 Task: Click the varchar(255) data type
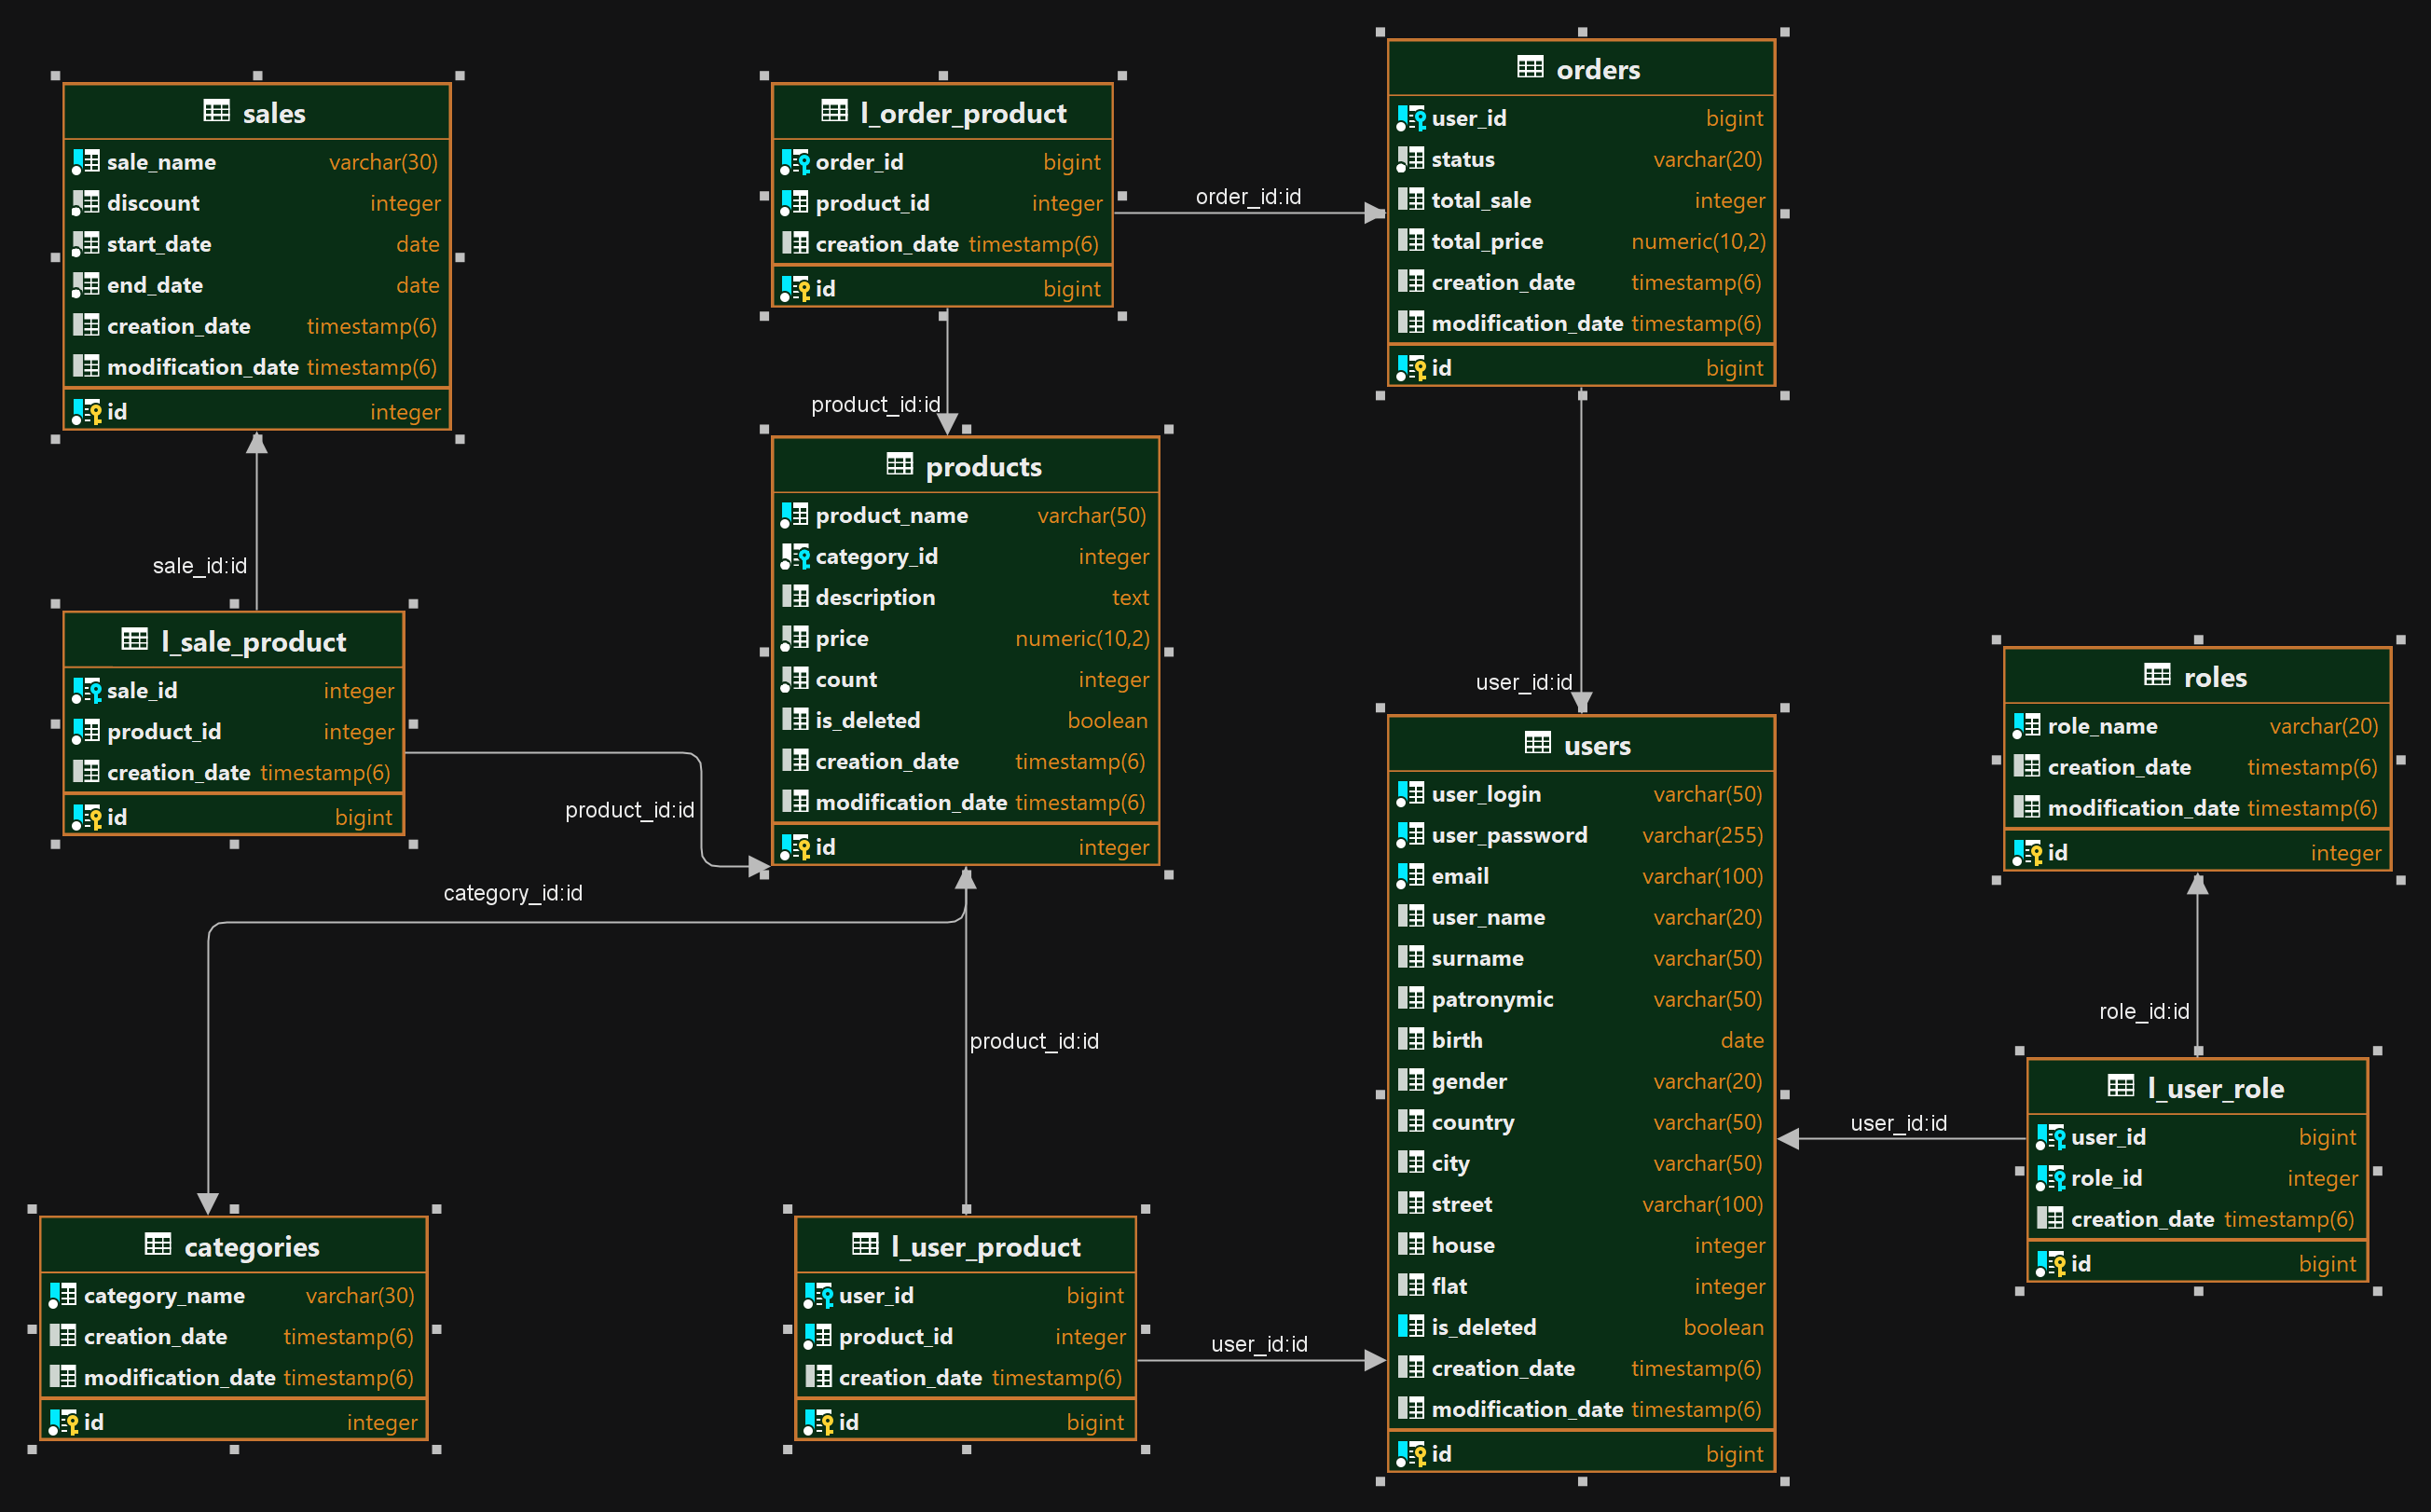[1702, 835]
